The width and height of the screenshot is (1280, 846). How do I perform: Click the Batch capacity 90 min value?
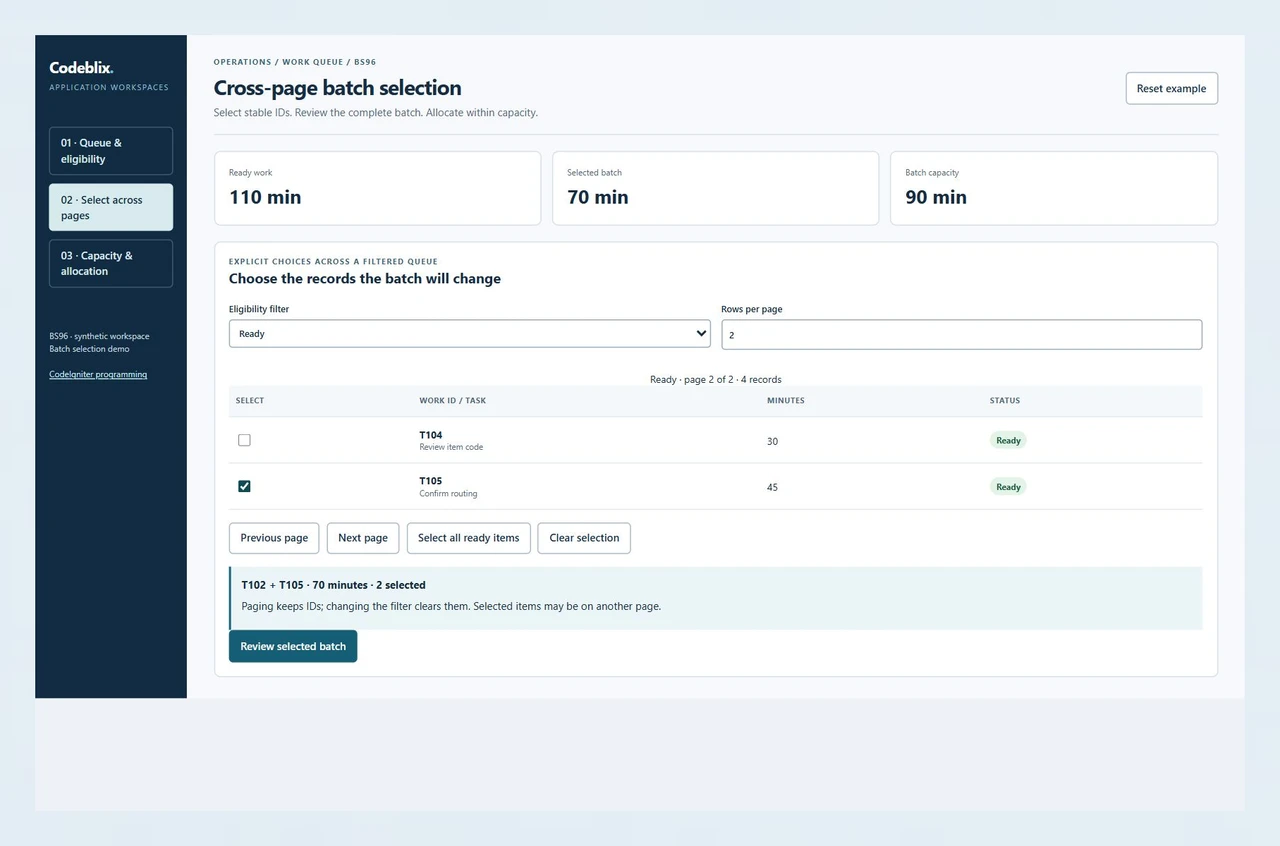[936, 197]
